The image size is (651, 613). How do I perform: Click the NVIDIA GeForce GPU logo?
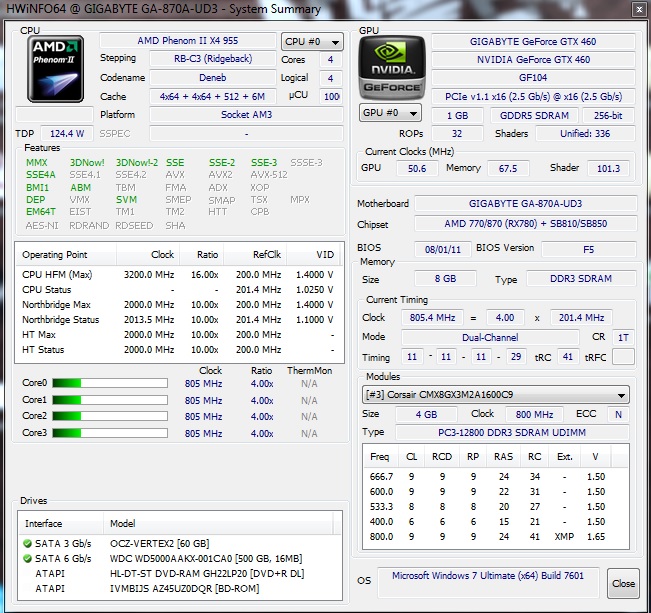(392, 67)
